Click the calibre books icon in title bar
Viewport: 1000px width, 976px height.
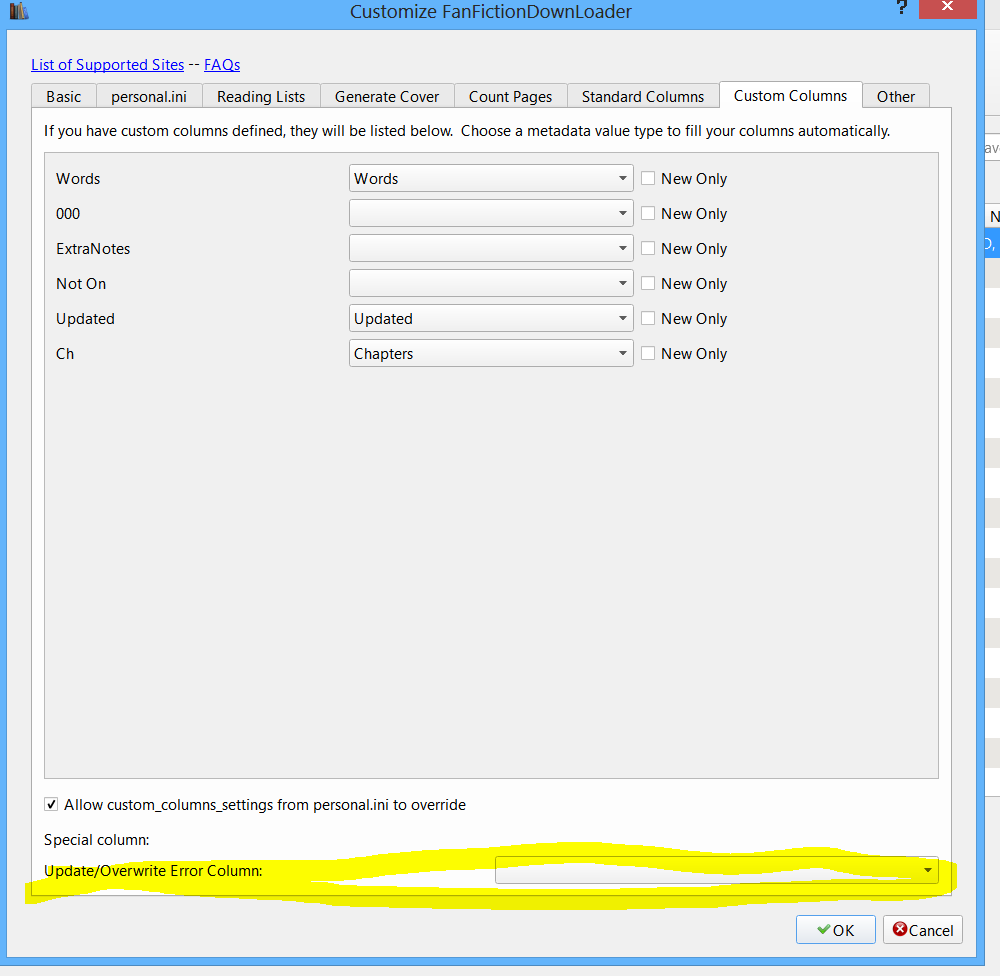[18, 10]
